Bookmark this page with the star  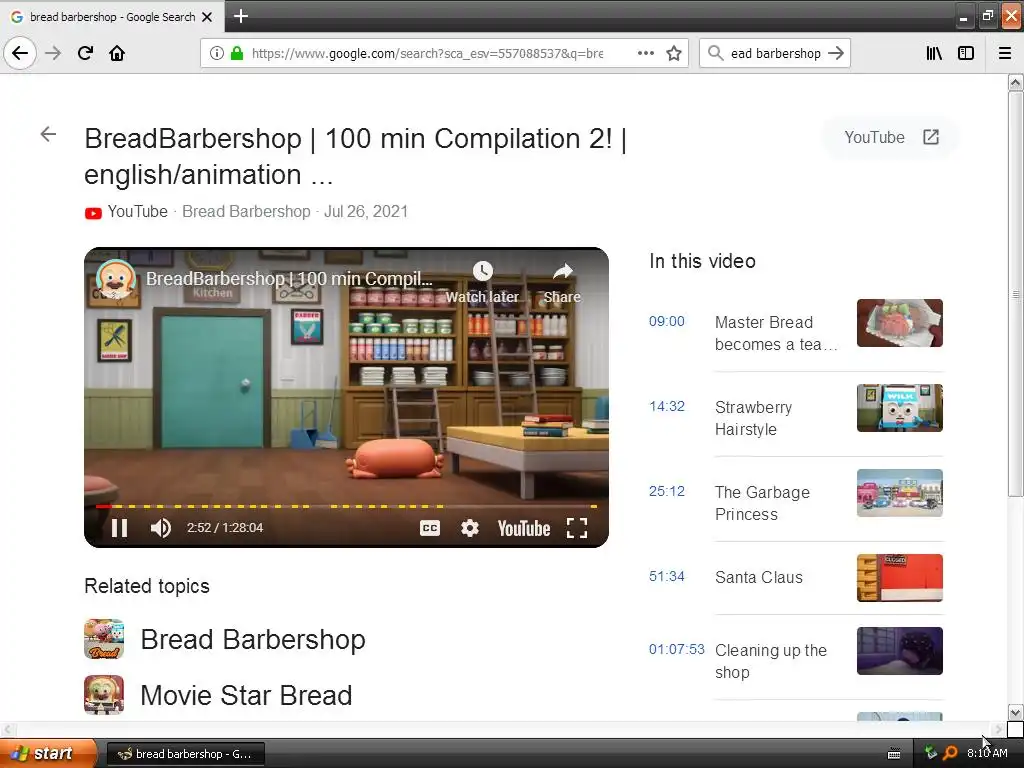tap(674, 53)
